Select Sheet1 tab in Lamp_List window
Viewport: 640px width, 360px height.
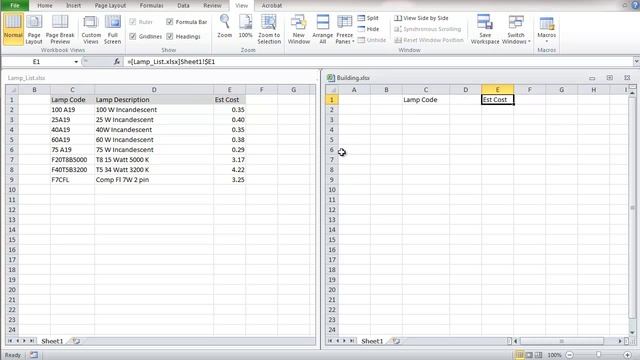coord(52,341)
